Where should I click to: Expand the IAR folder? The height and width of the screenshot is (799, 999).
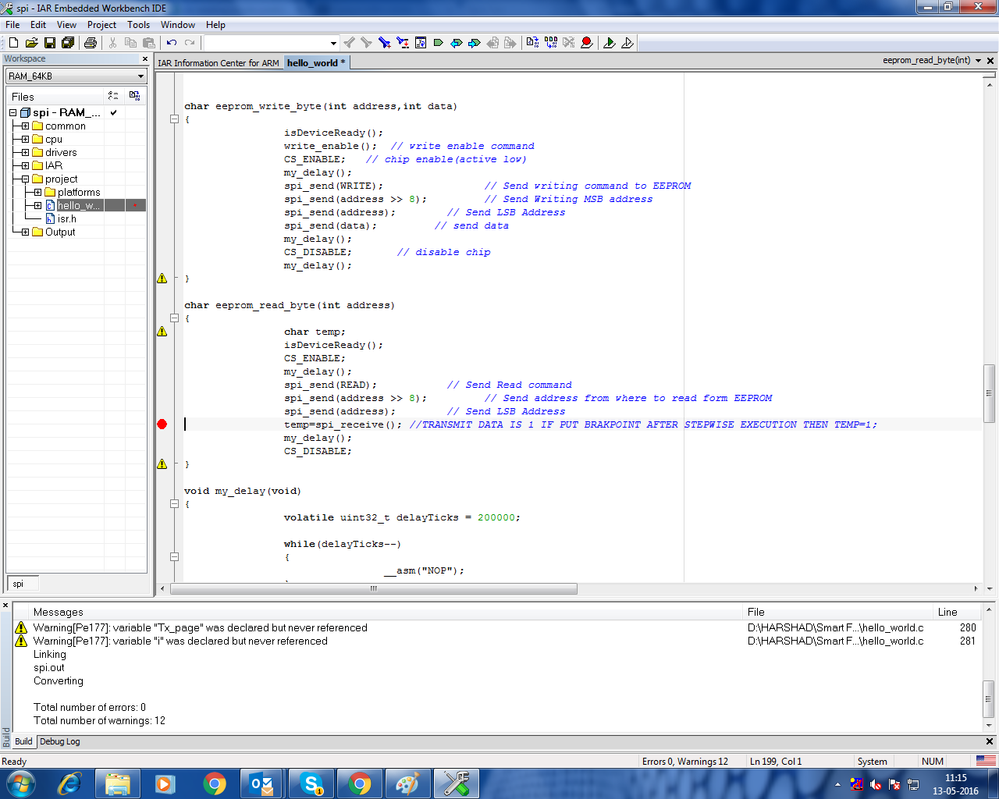click(x=25, y=166)
